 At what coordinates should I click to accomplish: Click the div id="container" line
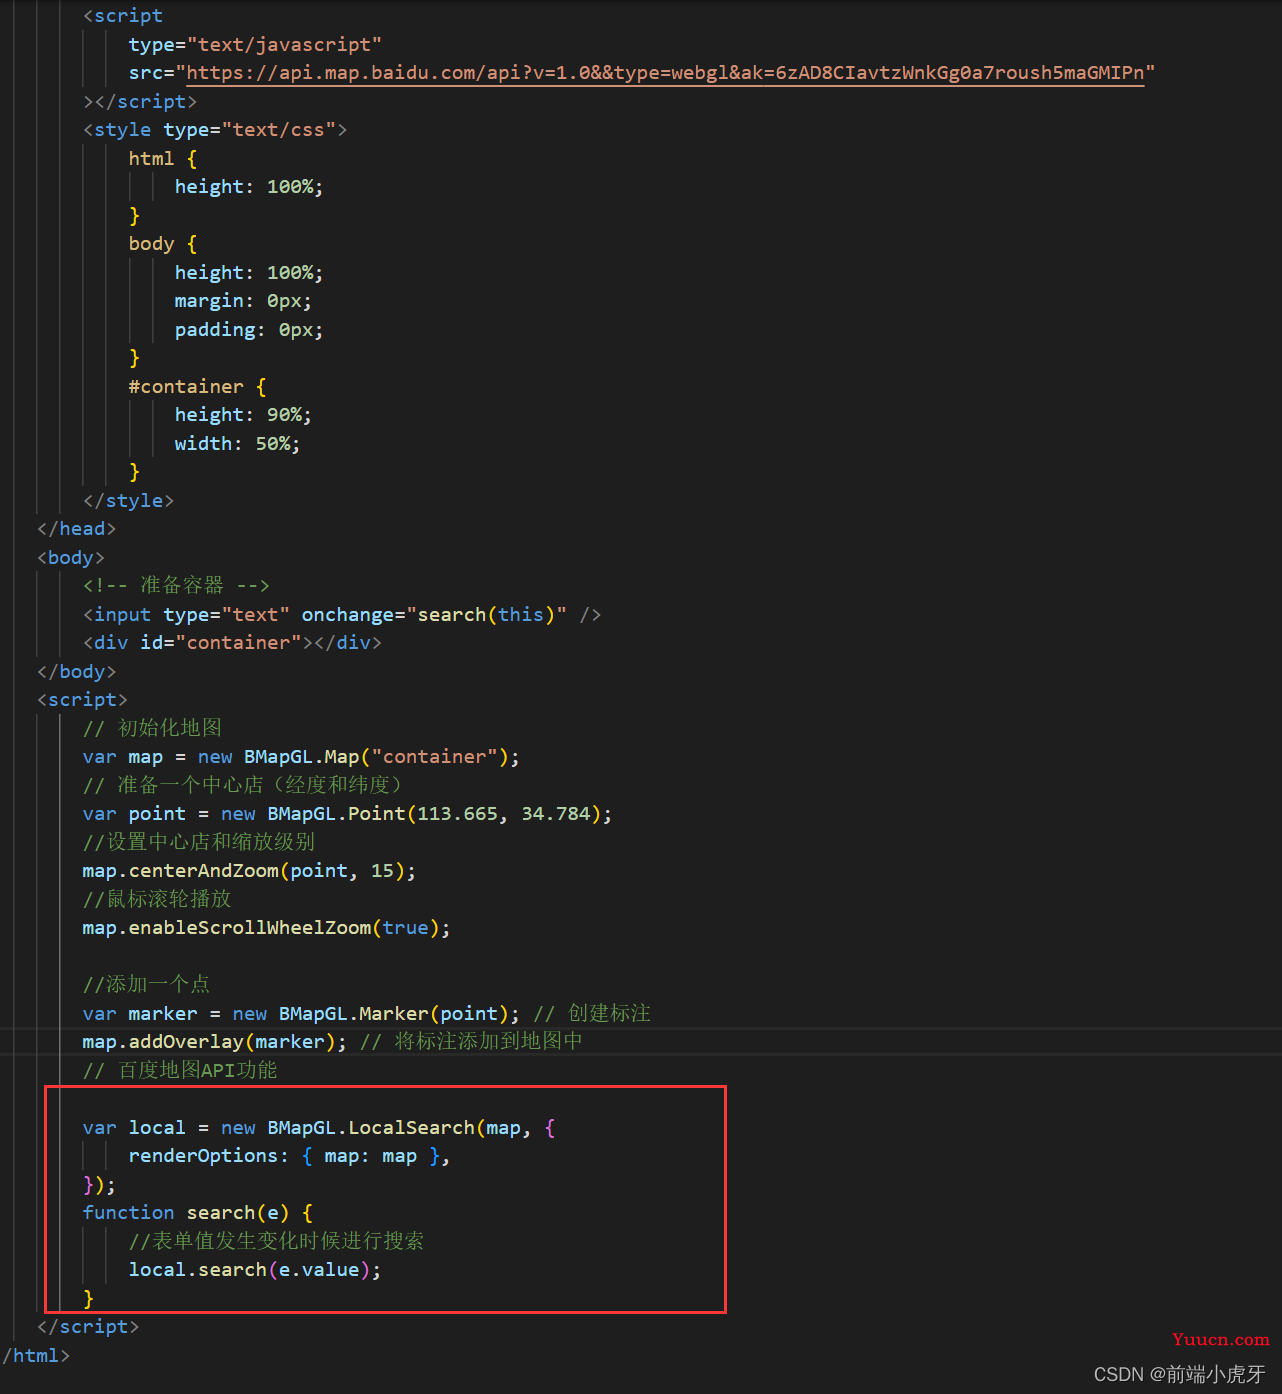click(x=232, y=643)
